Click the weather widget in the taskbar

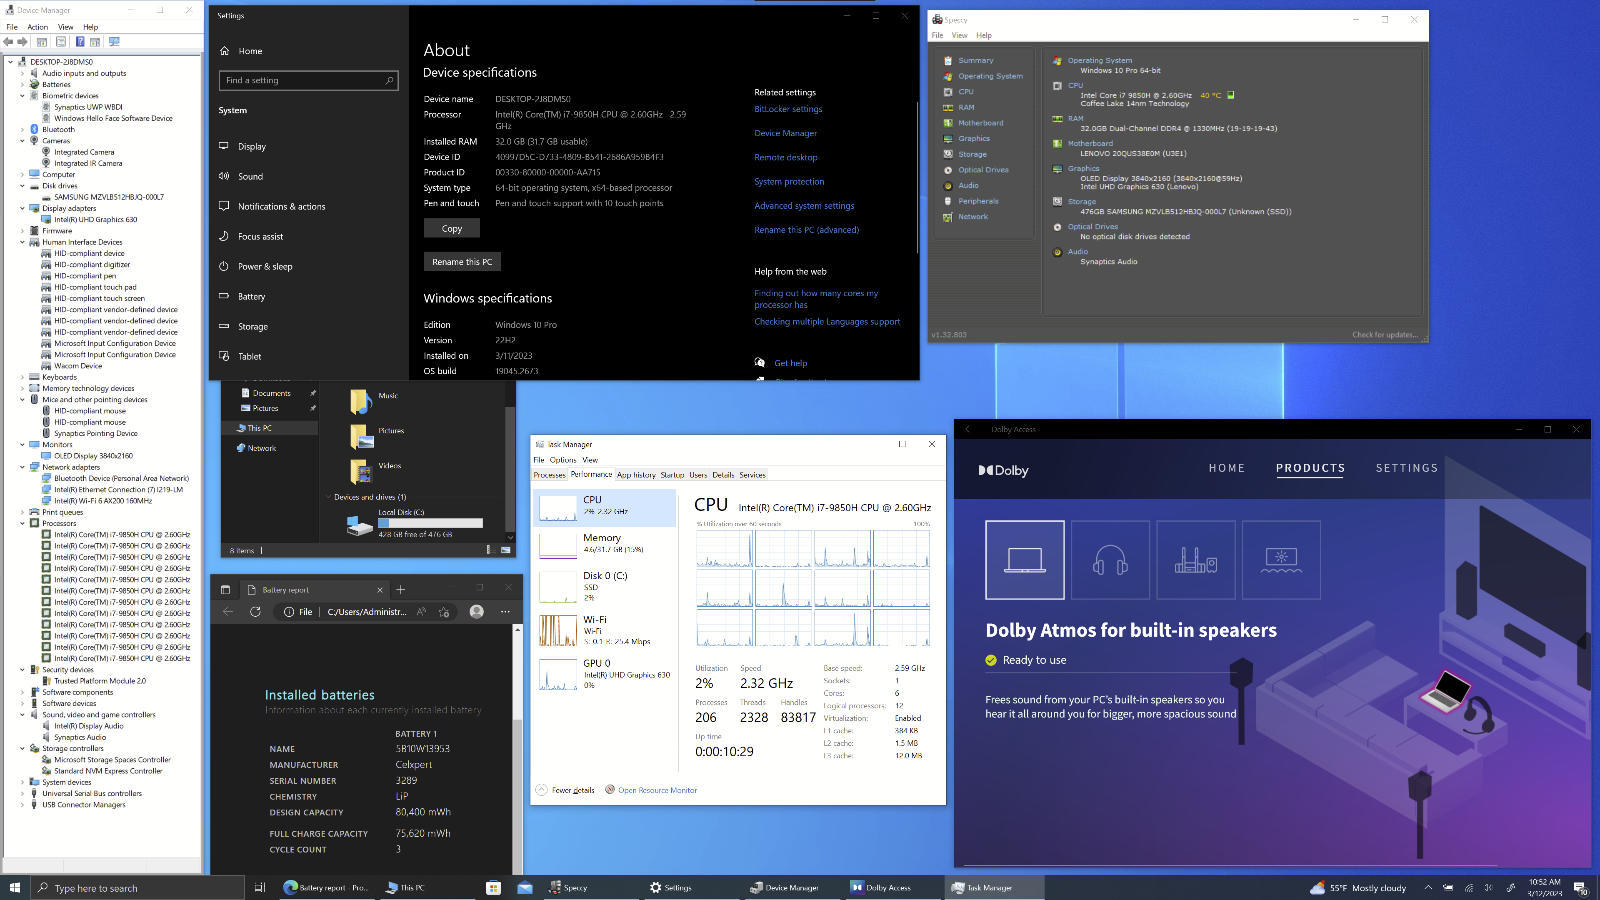tap(1358, 888)
